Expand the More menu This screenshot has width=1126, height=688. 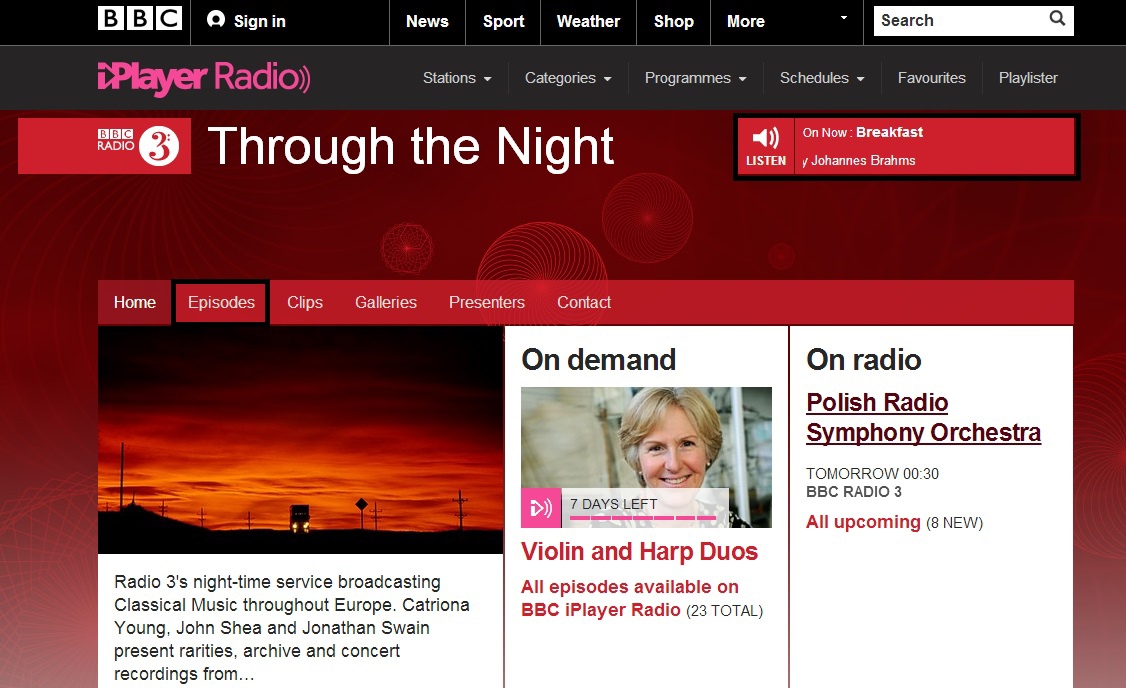[x=745, y=22]
